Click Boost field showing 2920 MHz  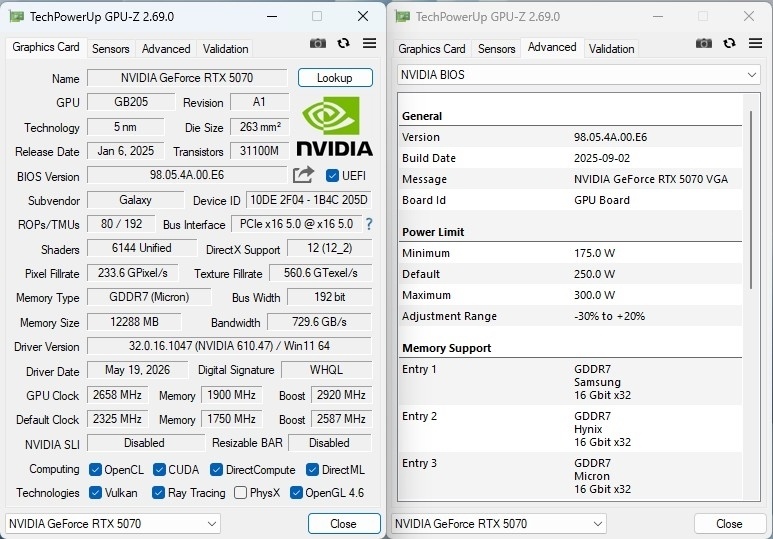(341, 395)
